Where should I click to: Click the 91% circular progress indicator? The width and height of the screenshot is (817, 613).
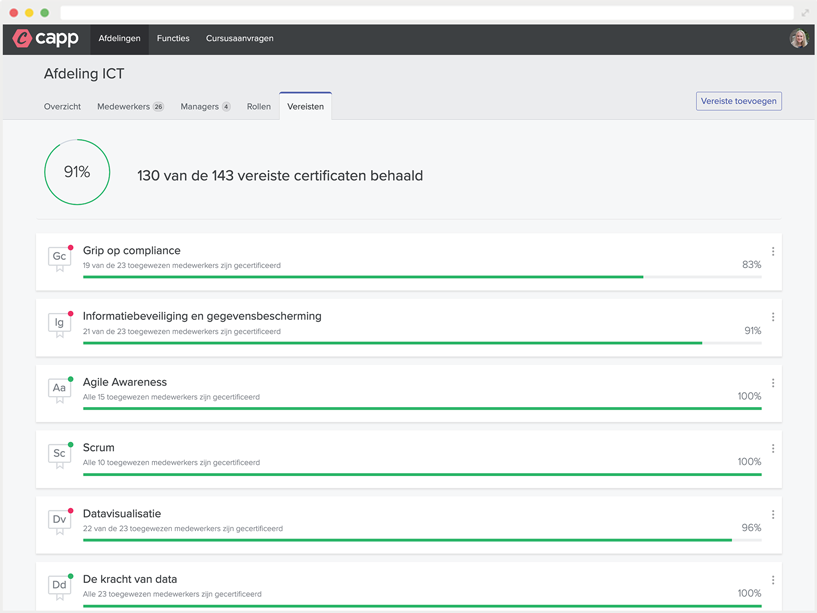(x=77, y=173)
